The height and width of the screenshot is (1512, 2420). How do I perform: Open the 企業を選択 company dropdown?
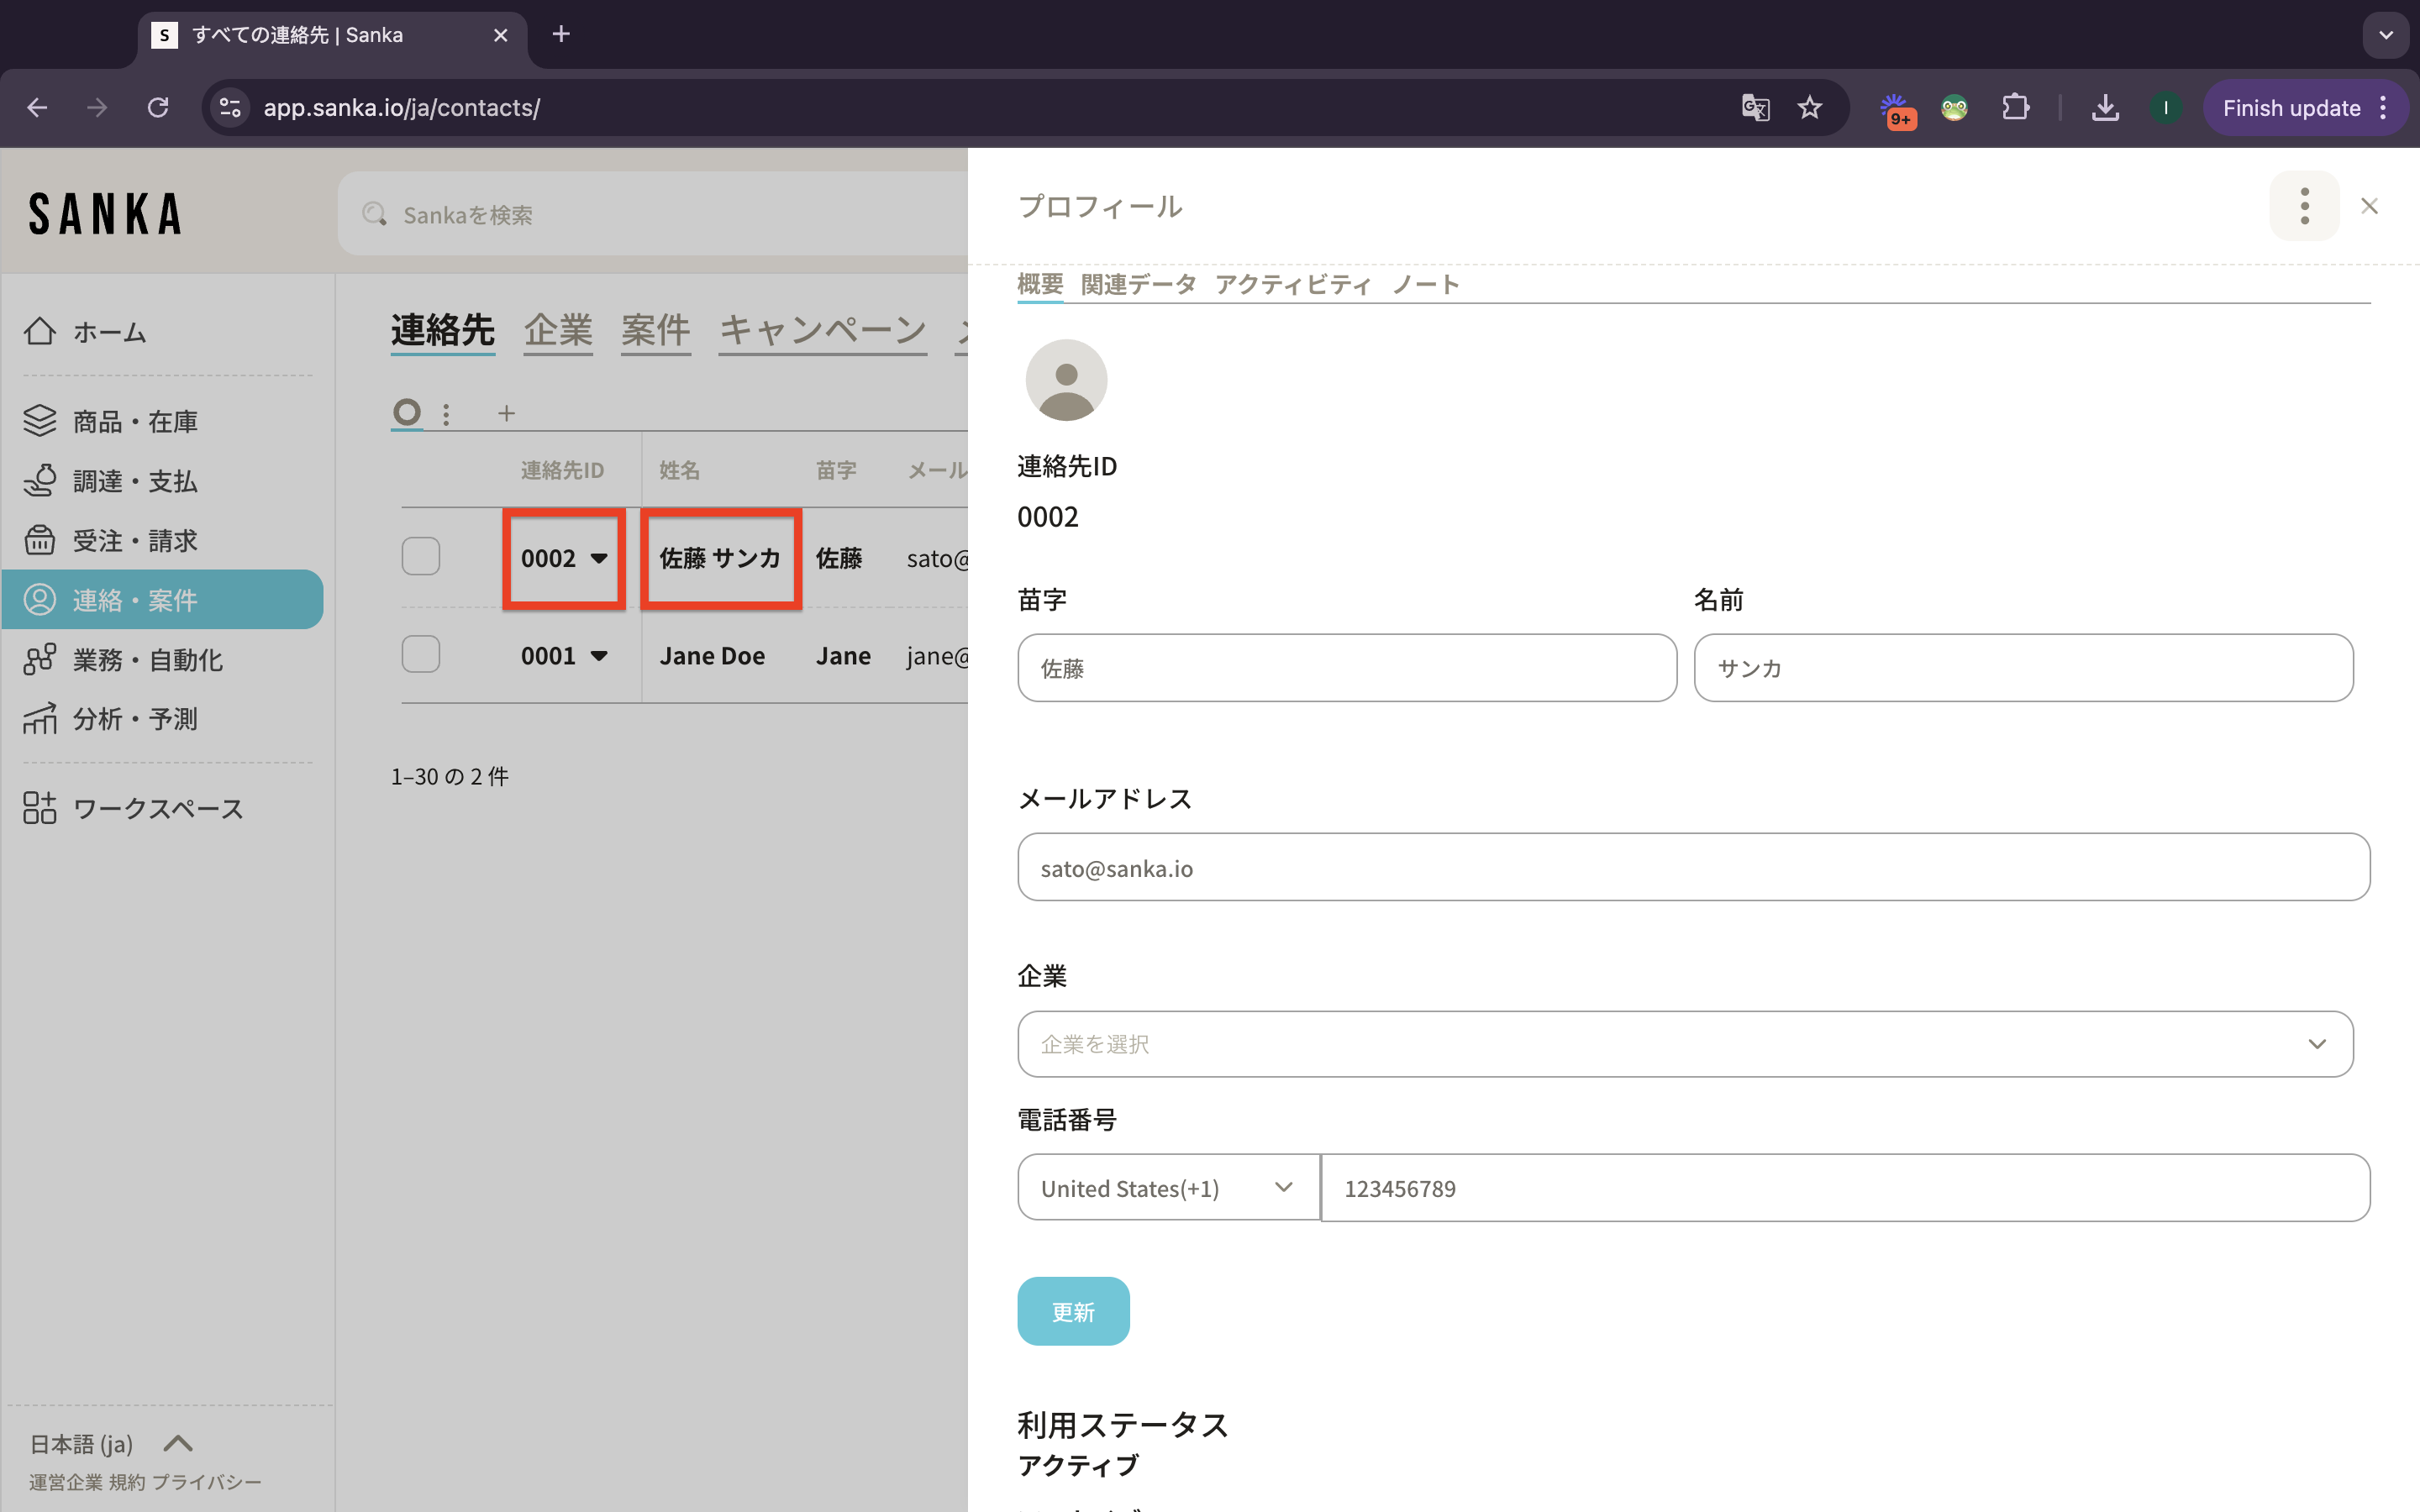(x=1685, y=1044)
